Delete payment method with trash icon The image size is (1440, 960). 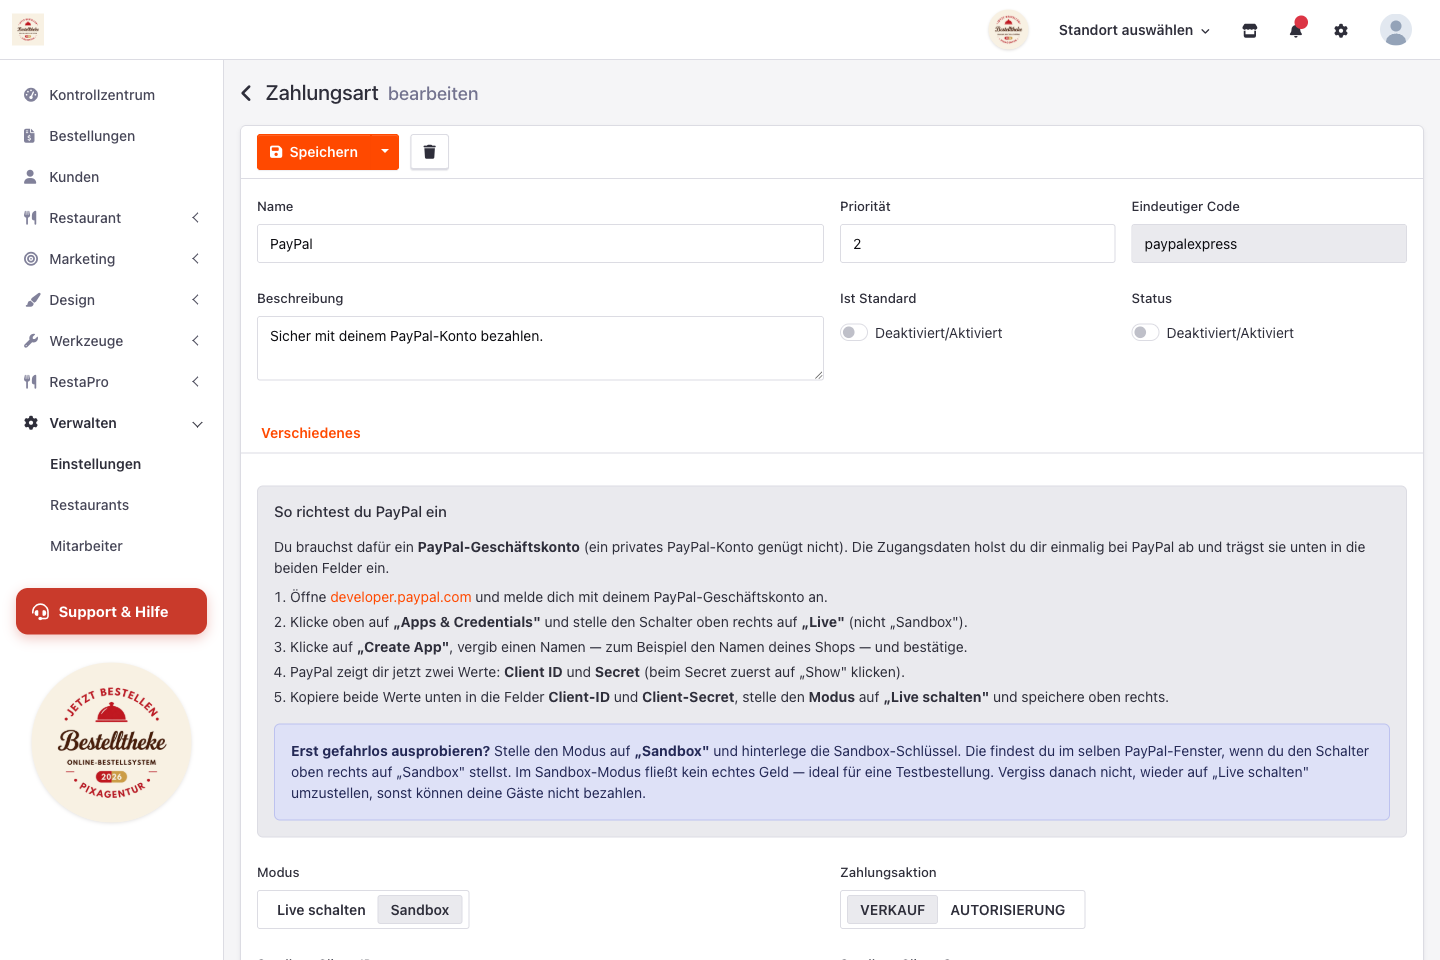click(x=430, y=152)
